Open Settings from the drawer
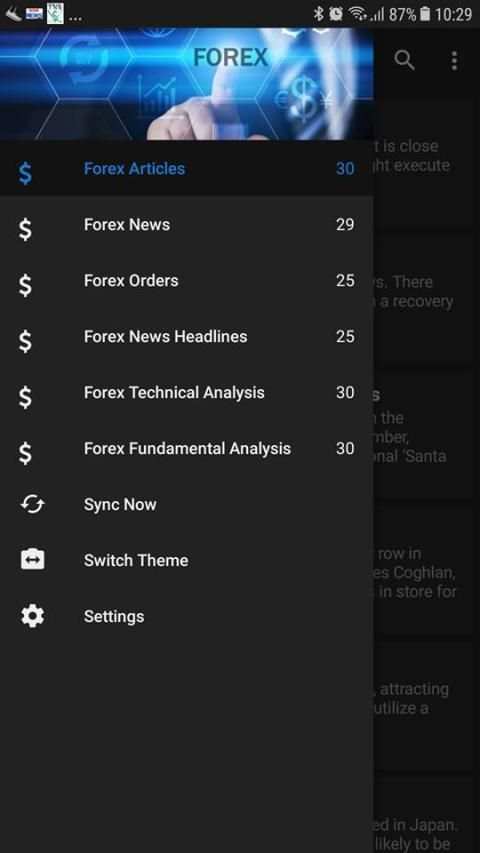Screen dimensions: 480x853 tap(187, 617)
